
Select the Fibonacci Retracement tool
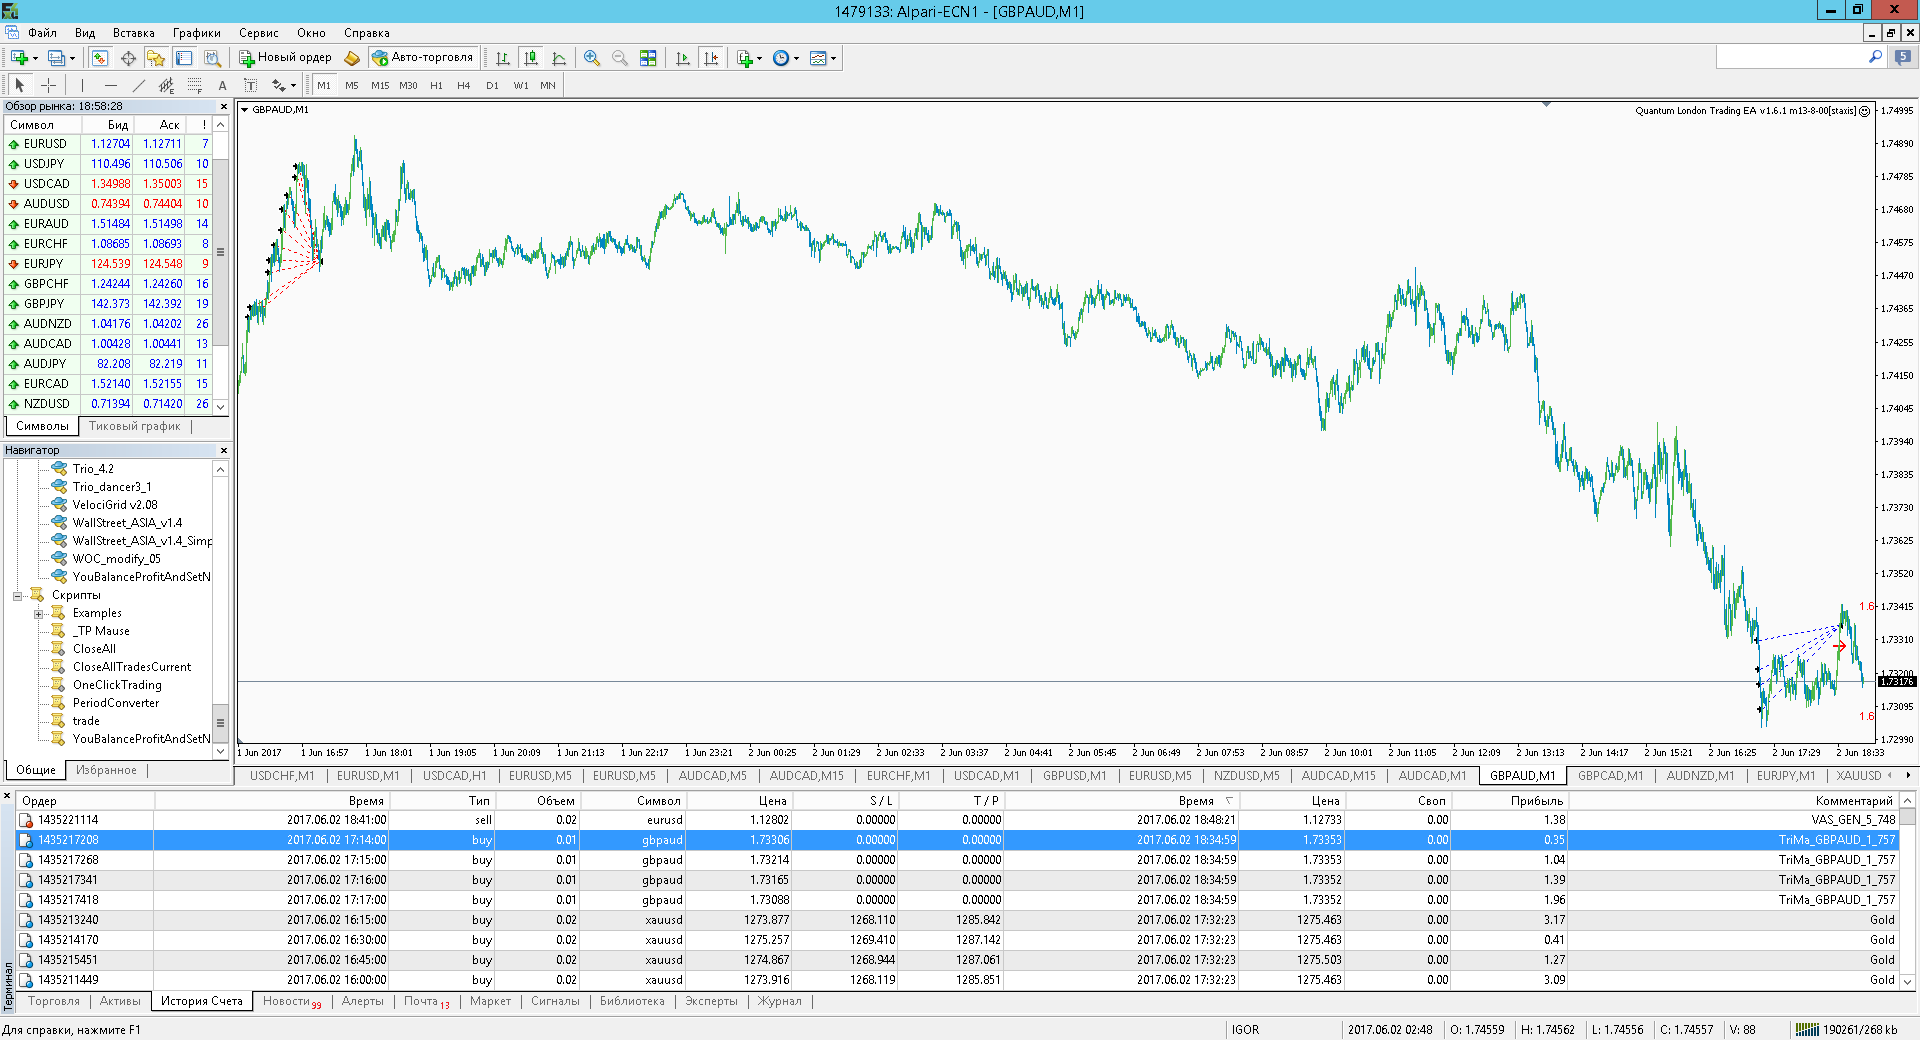point(194,85)
